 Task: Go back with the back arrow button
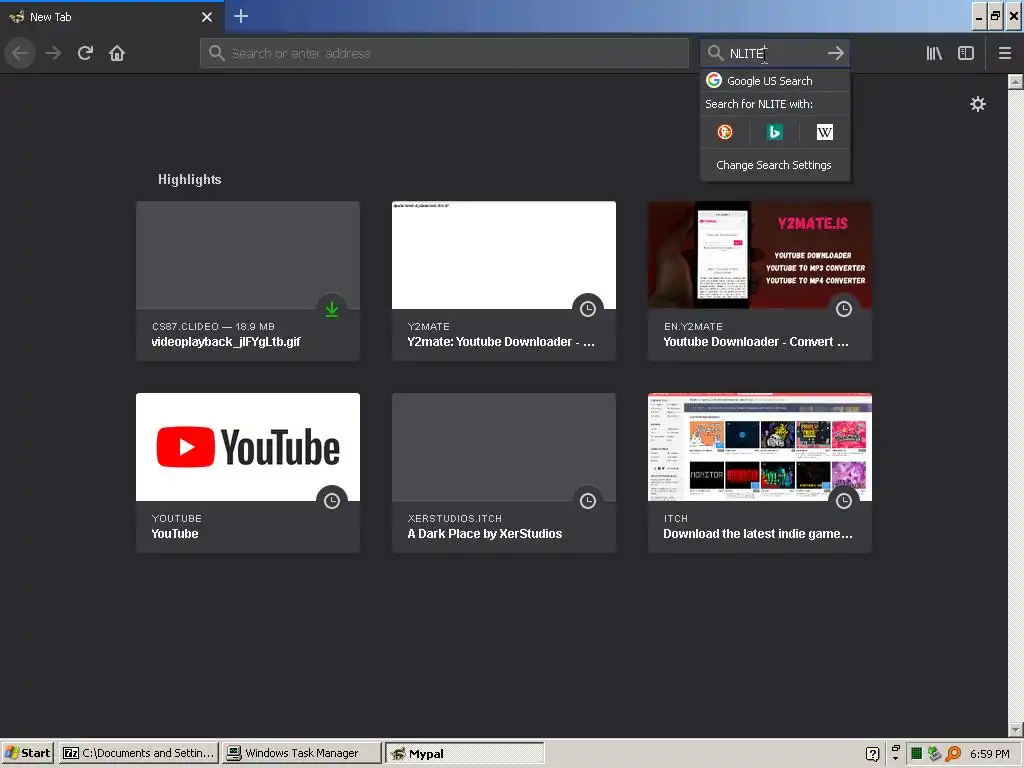pos(20,53)
